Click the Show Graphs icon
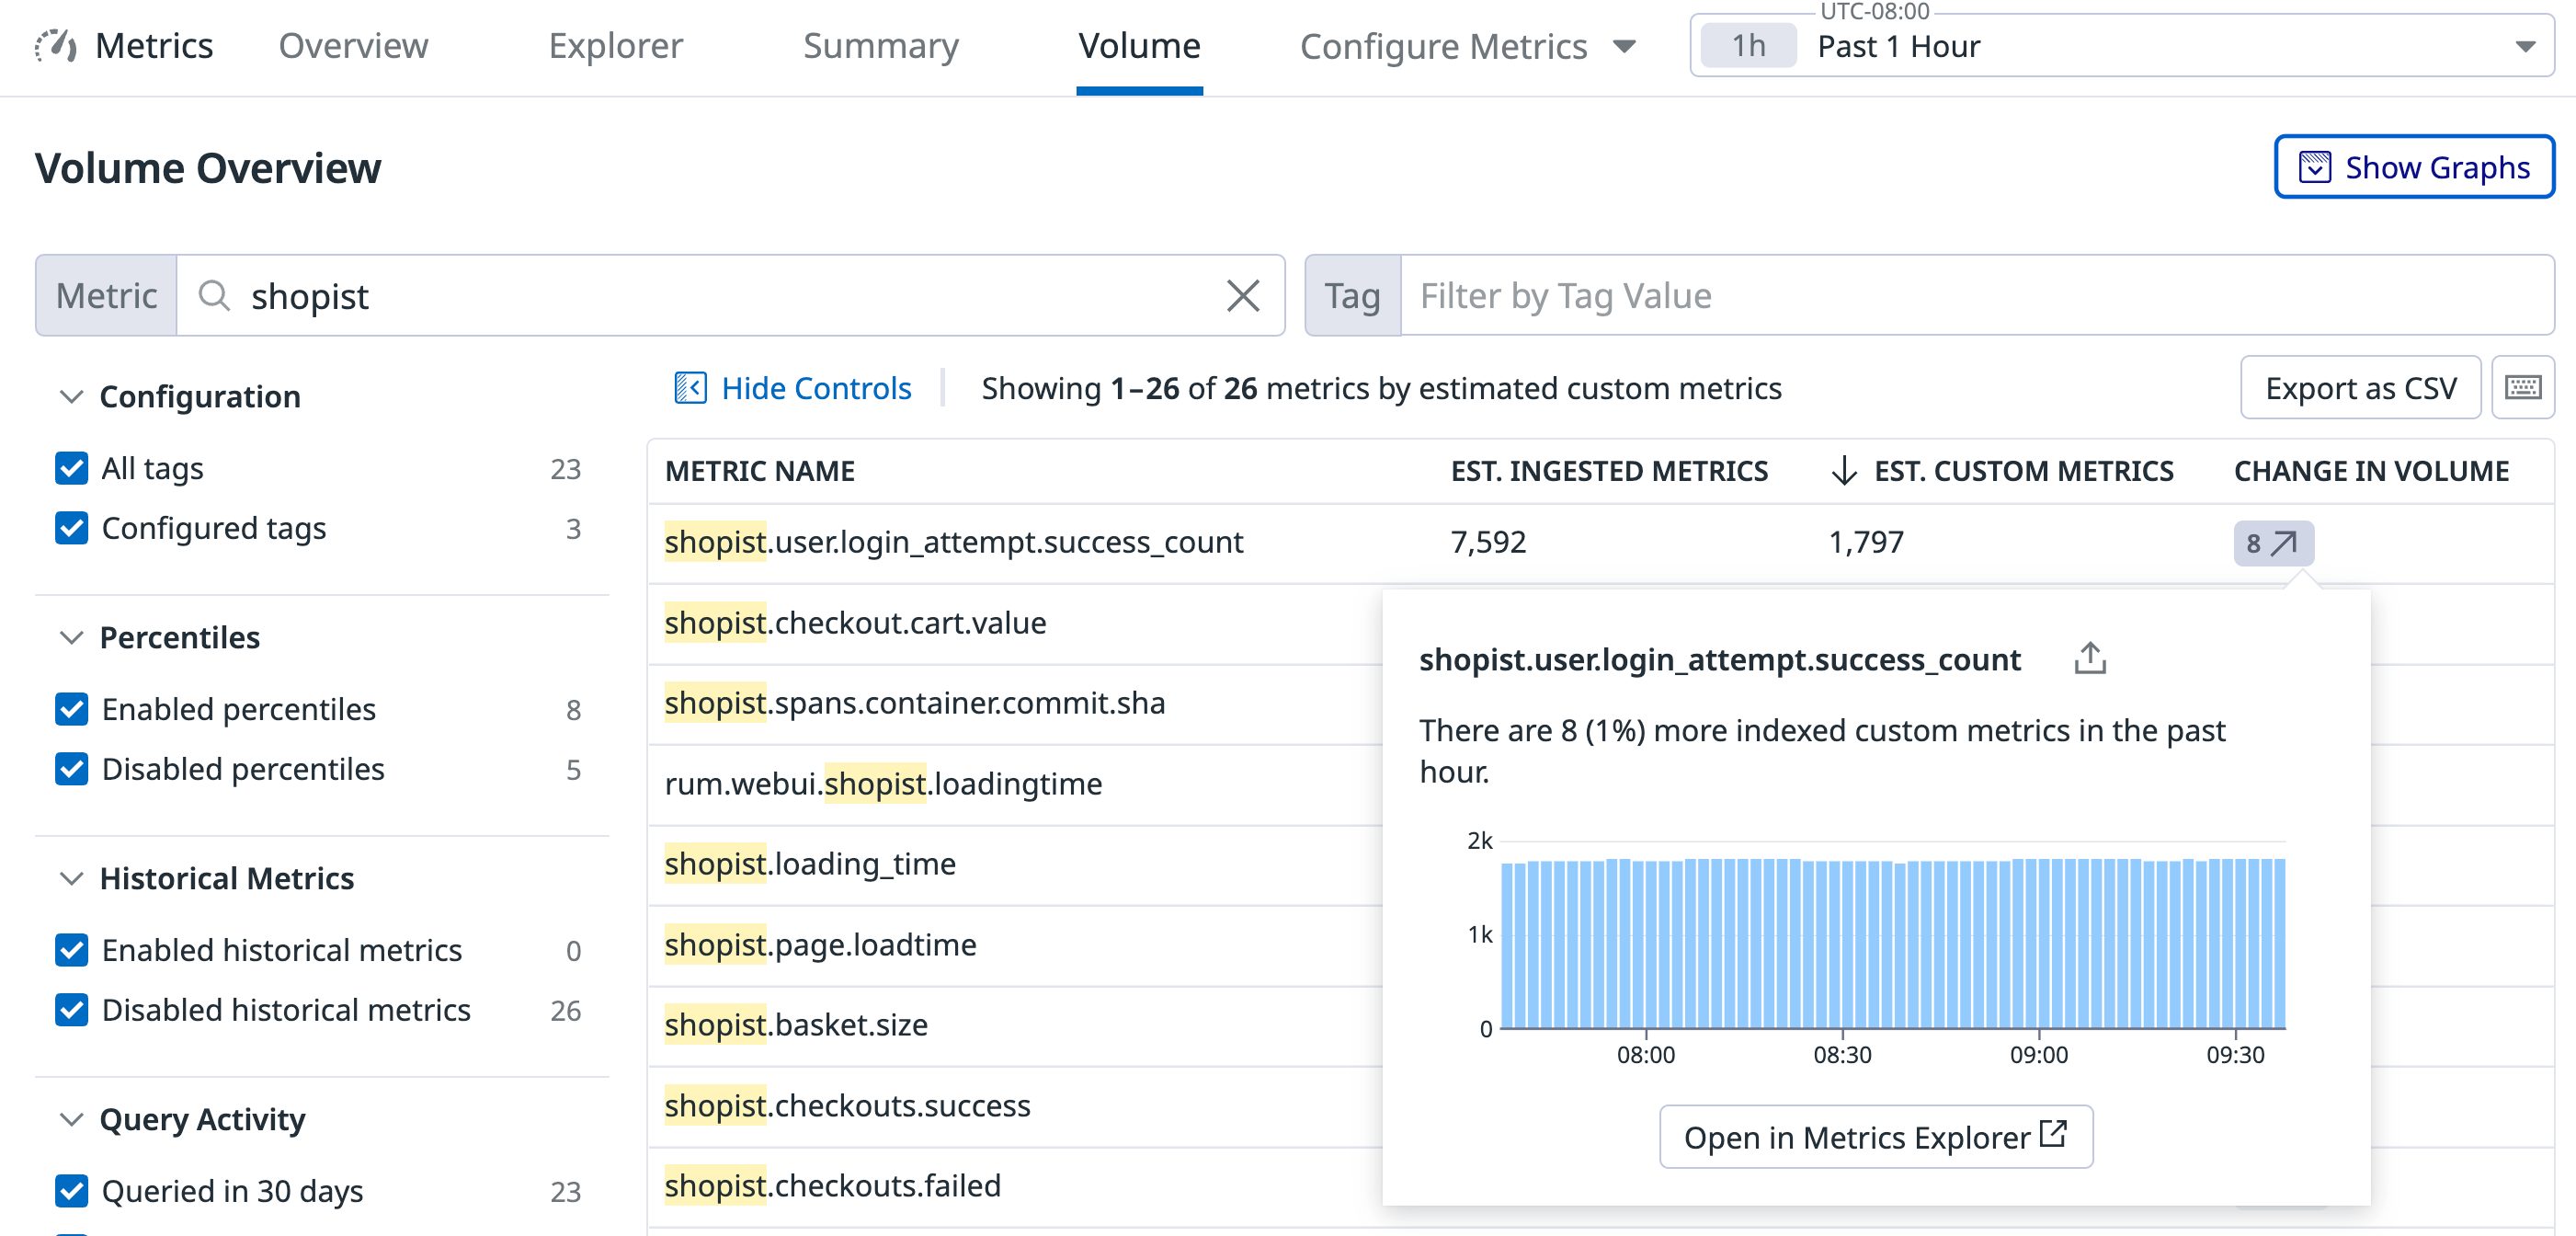Screen dimensions: 2576x1236 [x=2314, y=167]
